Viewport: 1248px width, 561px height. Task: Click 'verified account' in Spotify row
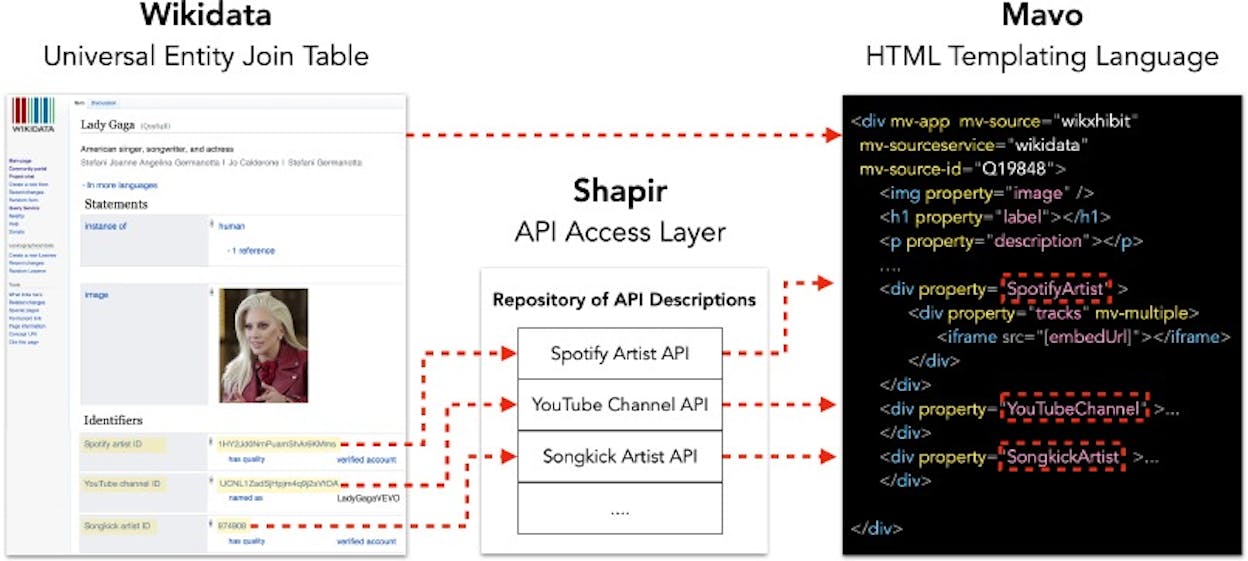point(366,459)
